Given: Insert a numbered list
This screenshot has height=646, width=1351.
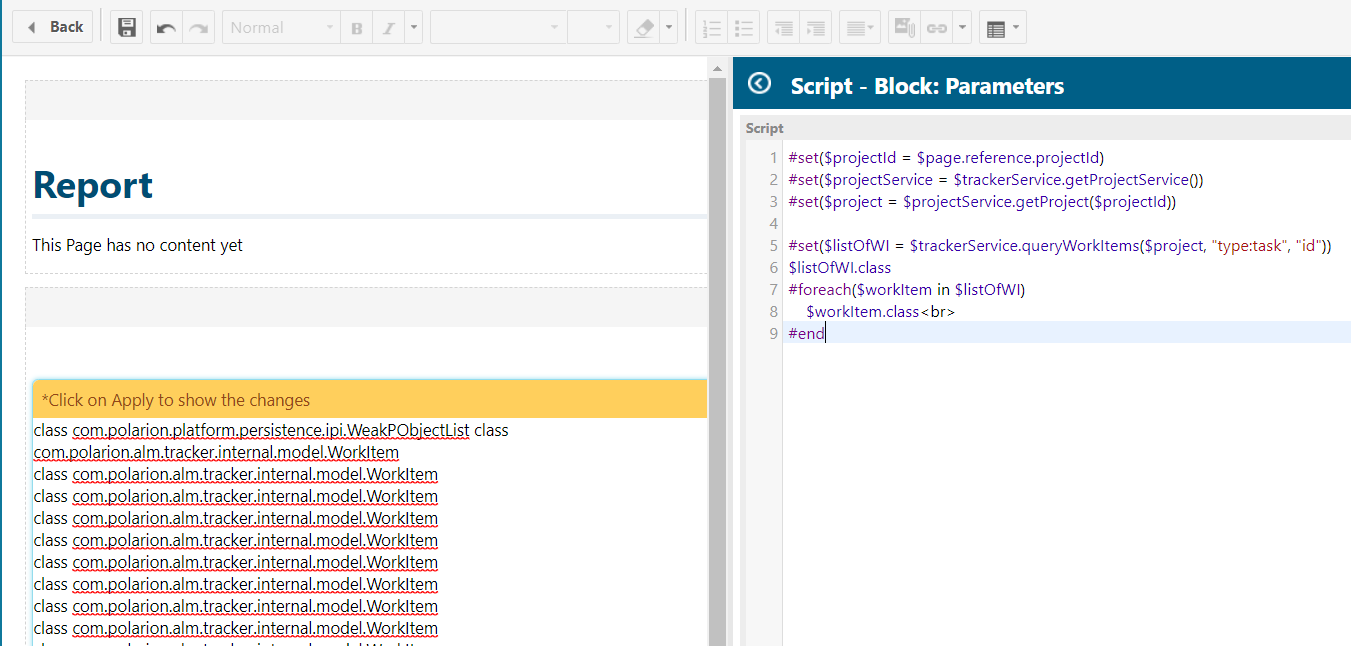Looking at the screenshot, I should [712, 27].
